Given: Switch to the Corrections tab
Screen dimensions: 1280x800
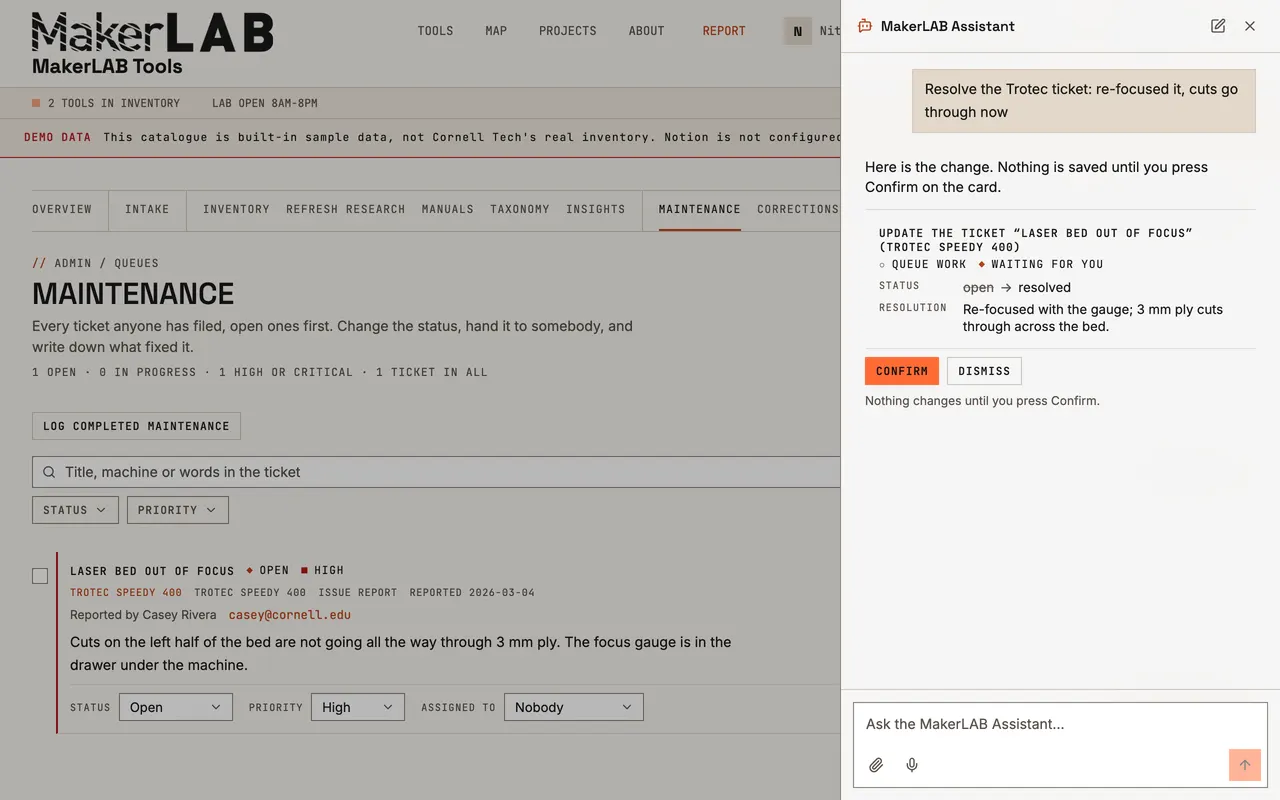Looking at the screenshot, I should (x=798, y=209).
